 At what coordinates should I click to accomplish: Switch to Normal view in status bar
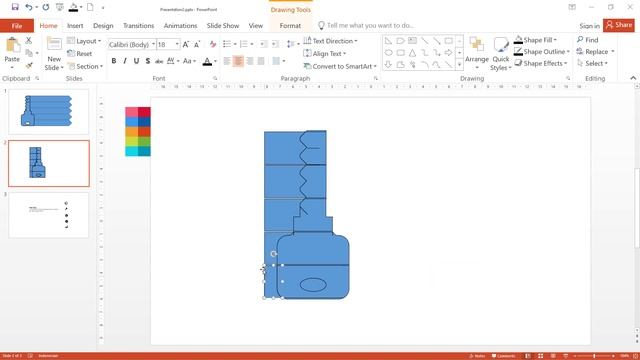coord(528,356)
